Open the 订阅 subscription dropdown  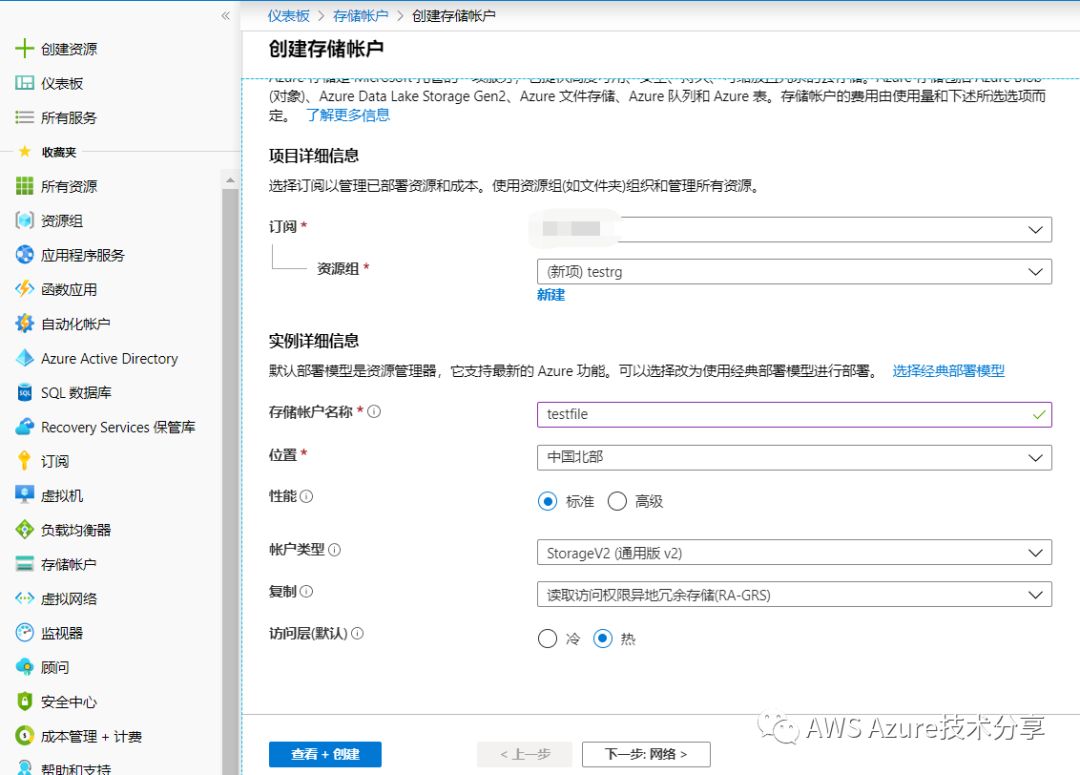[x=794, y=229]
